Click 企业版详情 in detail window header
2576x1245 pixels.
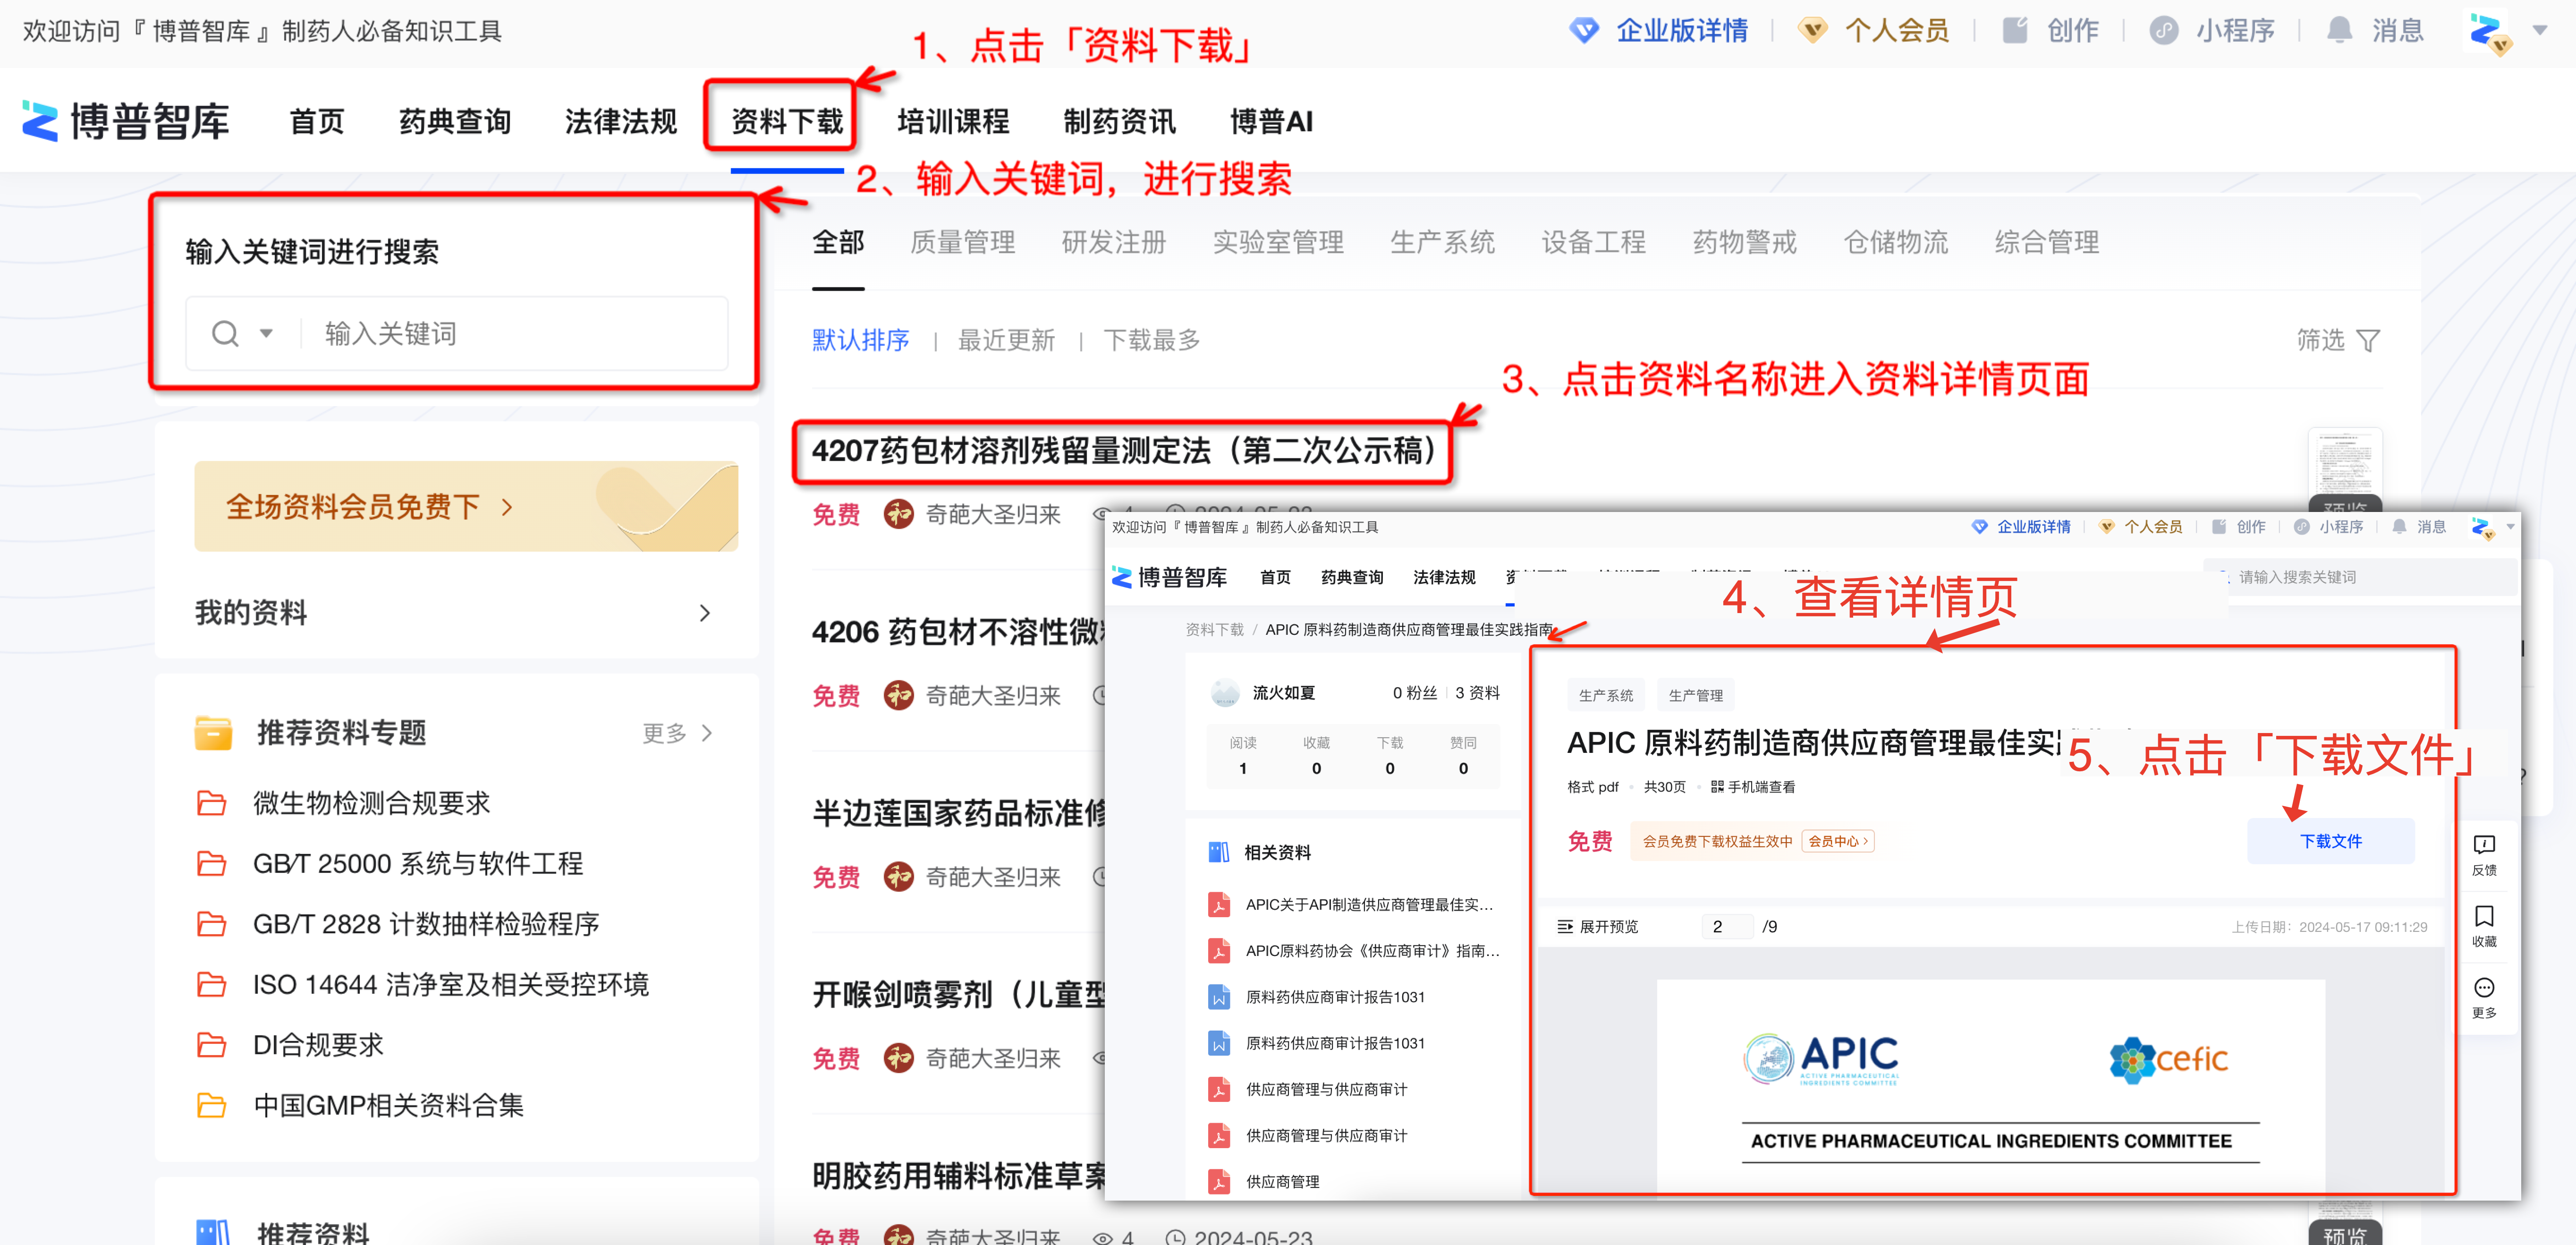tap(2033, 527)
